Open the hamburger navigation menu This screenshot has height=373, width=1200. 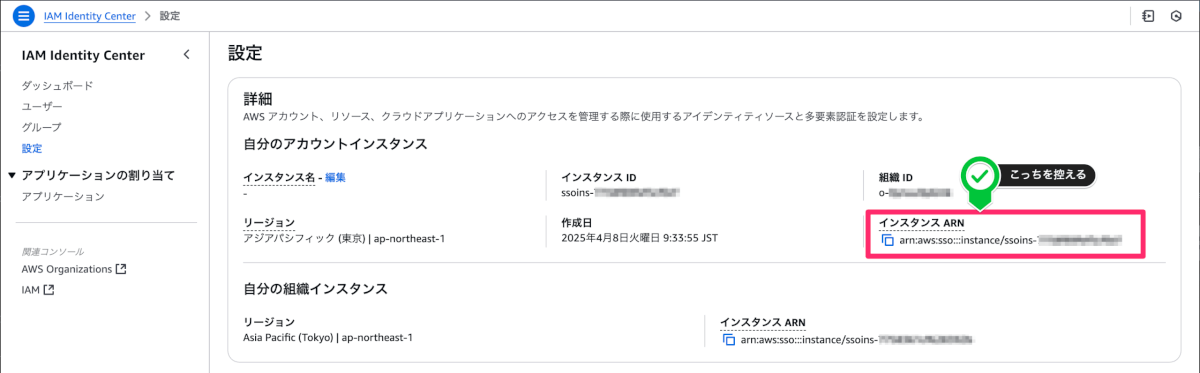(24, 16)
